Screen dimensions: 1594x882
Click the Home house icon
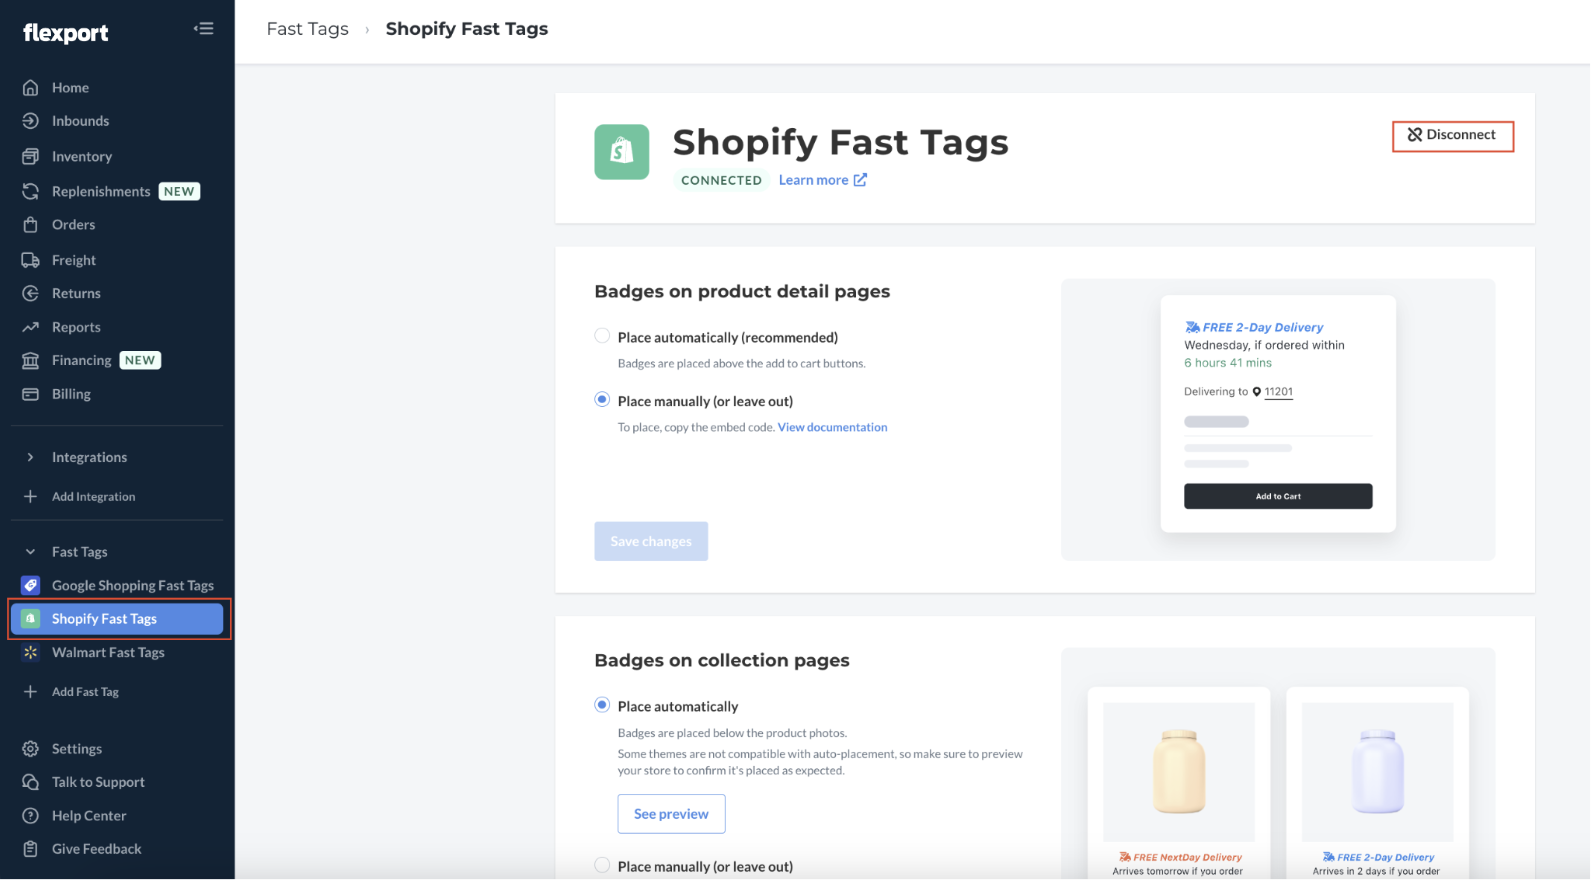[31, 88]
